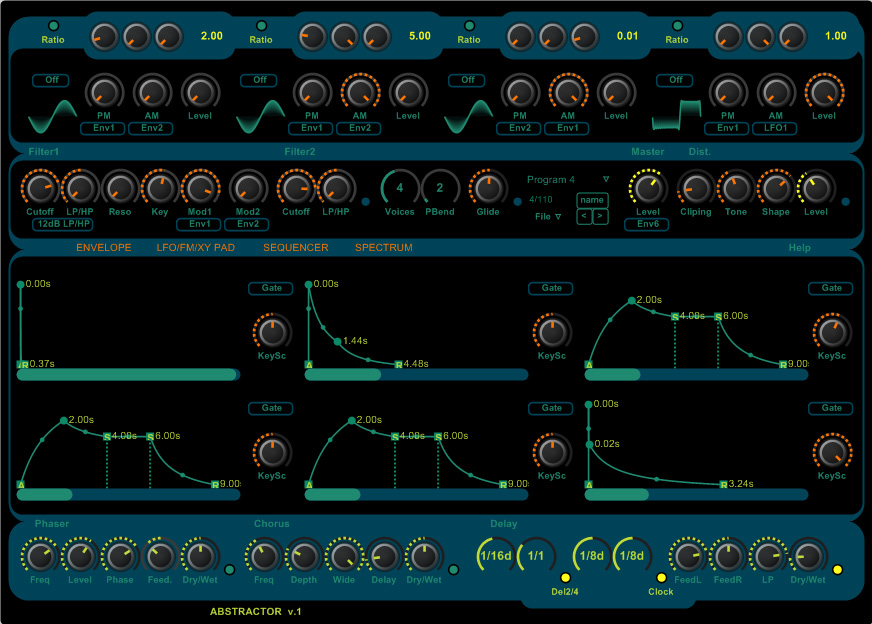Click the delay LP knob
Screen dimensions: 872x624
[768, 556]
